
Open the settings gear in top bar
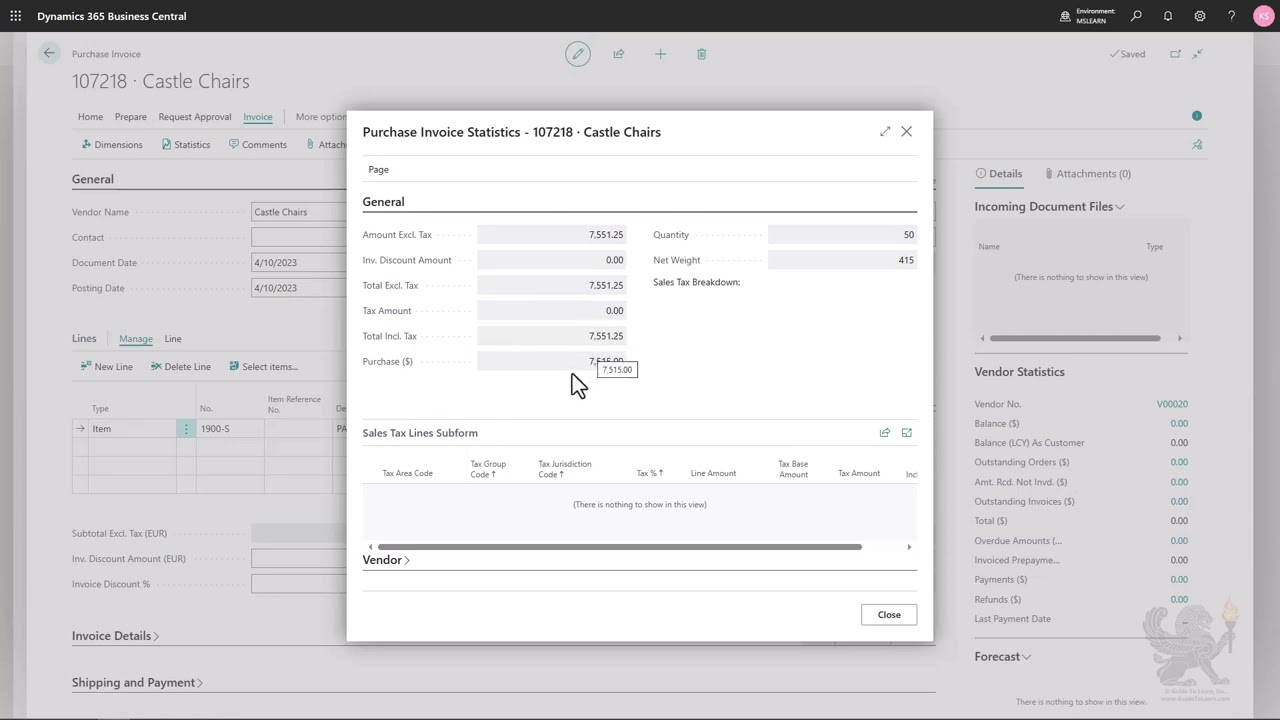tap(1200, 16)
